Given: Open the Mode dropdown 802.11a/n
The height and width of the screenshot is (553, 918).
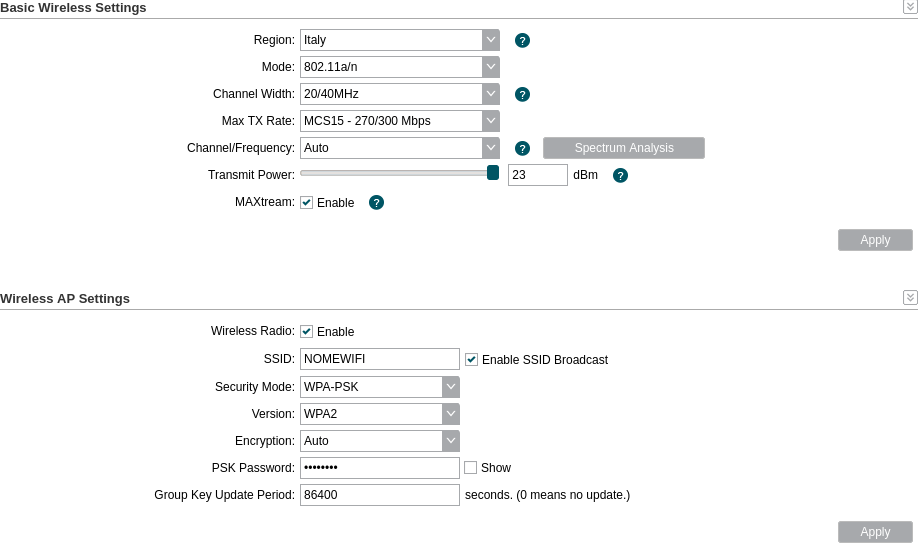Looking at the screenshot, I should pos(400,67).
